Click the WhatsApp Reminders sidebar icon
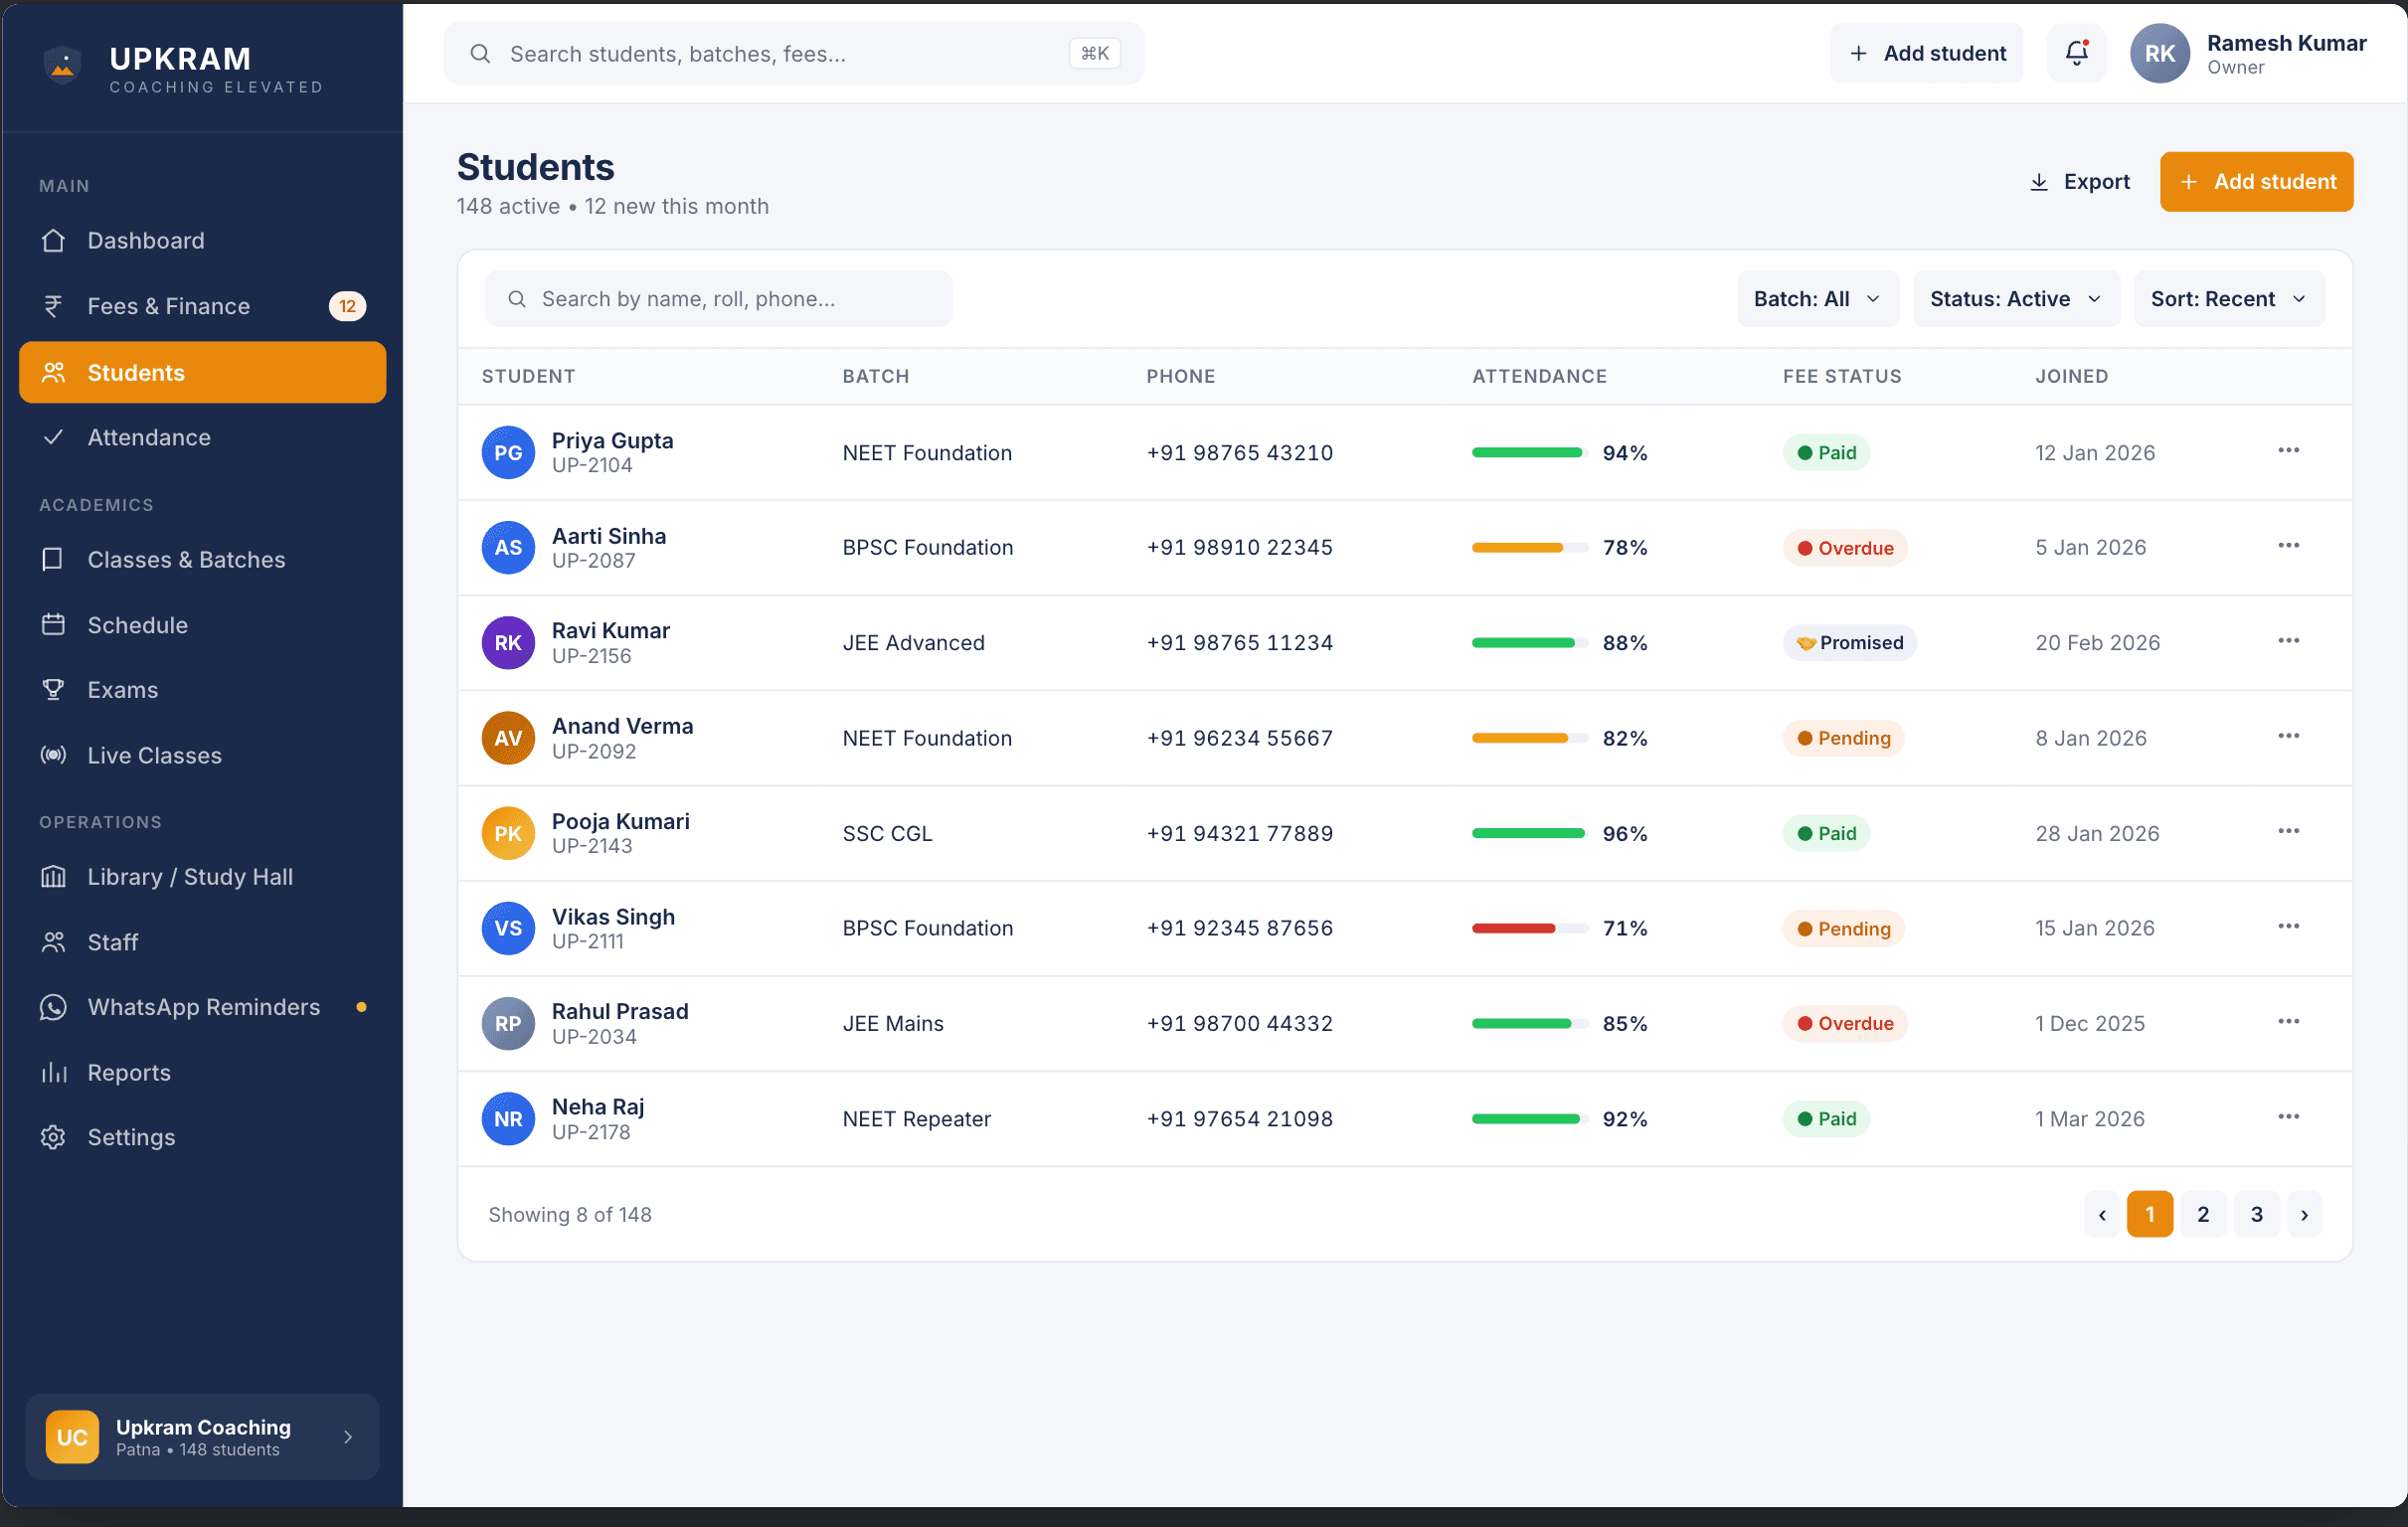2408x1527 pixels. 53,1007
